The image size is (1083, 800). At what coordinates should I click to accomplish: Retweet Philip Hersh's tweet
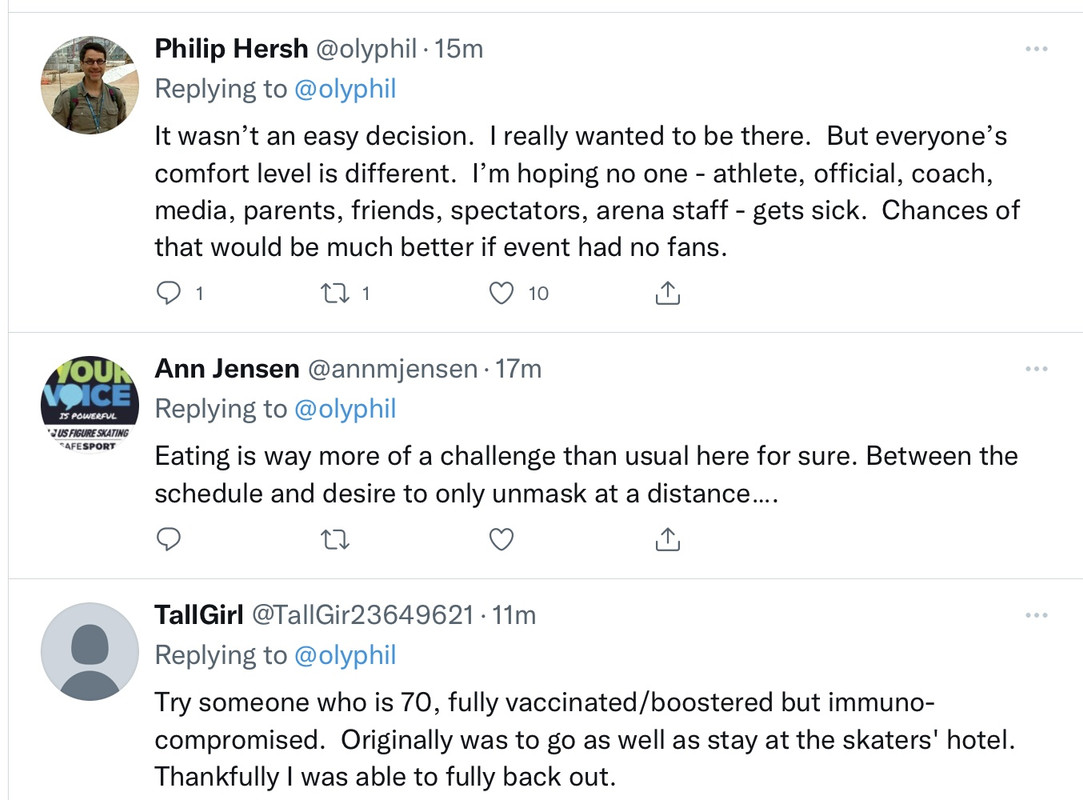point(336,294)
